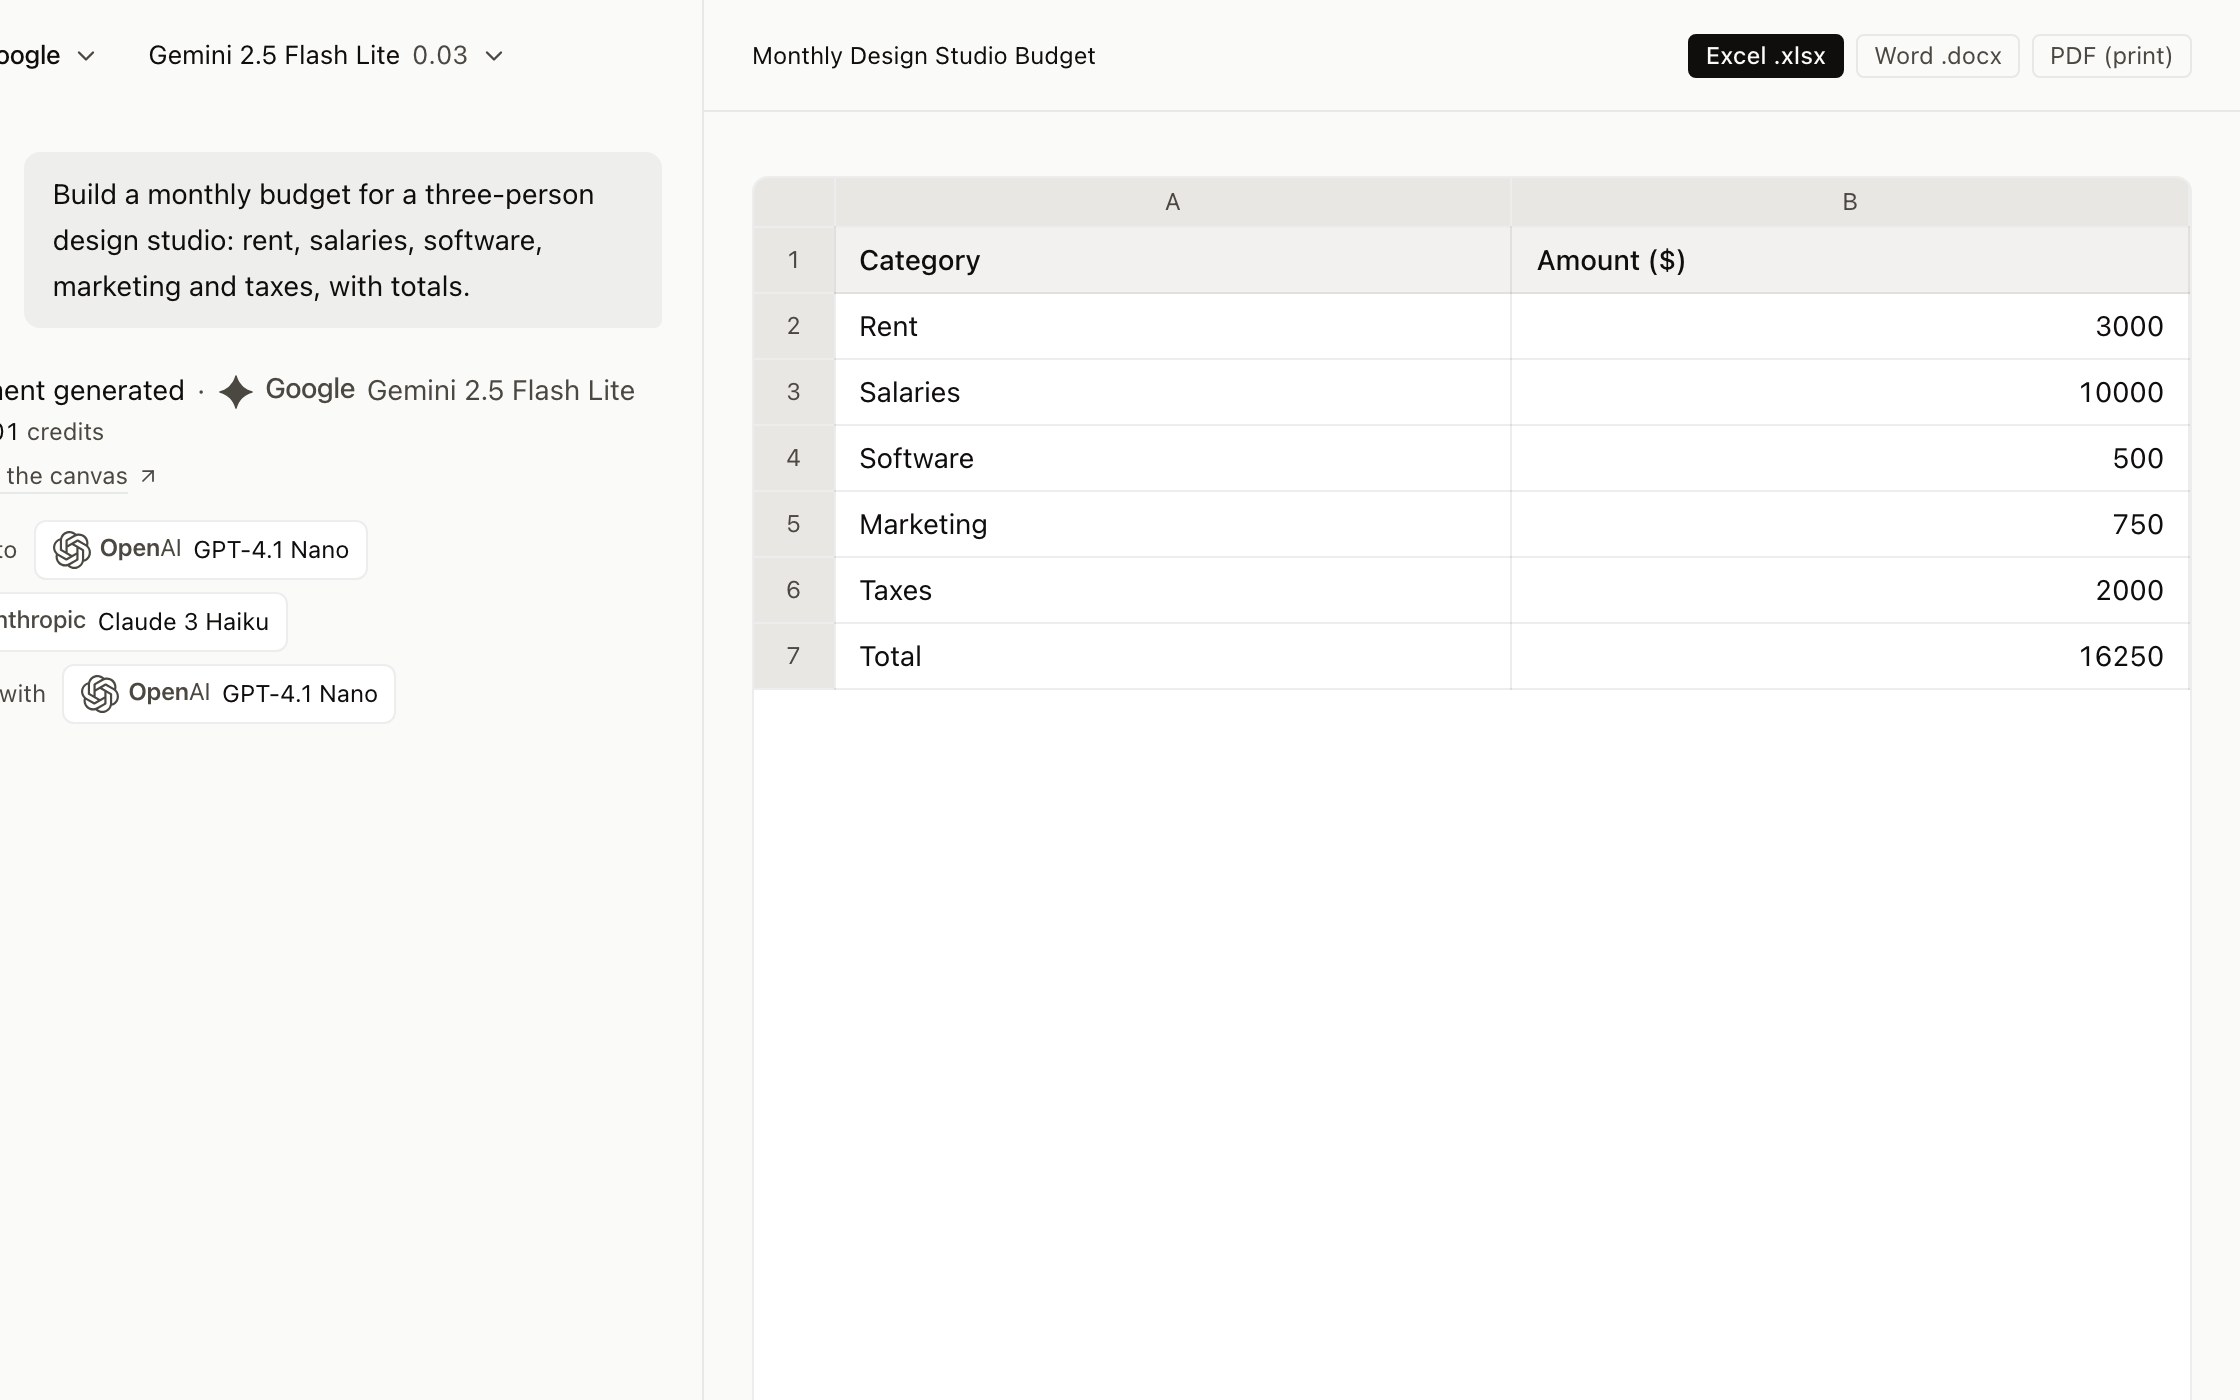The height and width of the screenshot is (1400, 2240).
Task: Click the select-all corner cell of spreadsheet
Action: point(794,202)
